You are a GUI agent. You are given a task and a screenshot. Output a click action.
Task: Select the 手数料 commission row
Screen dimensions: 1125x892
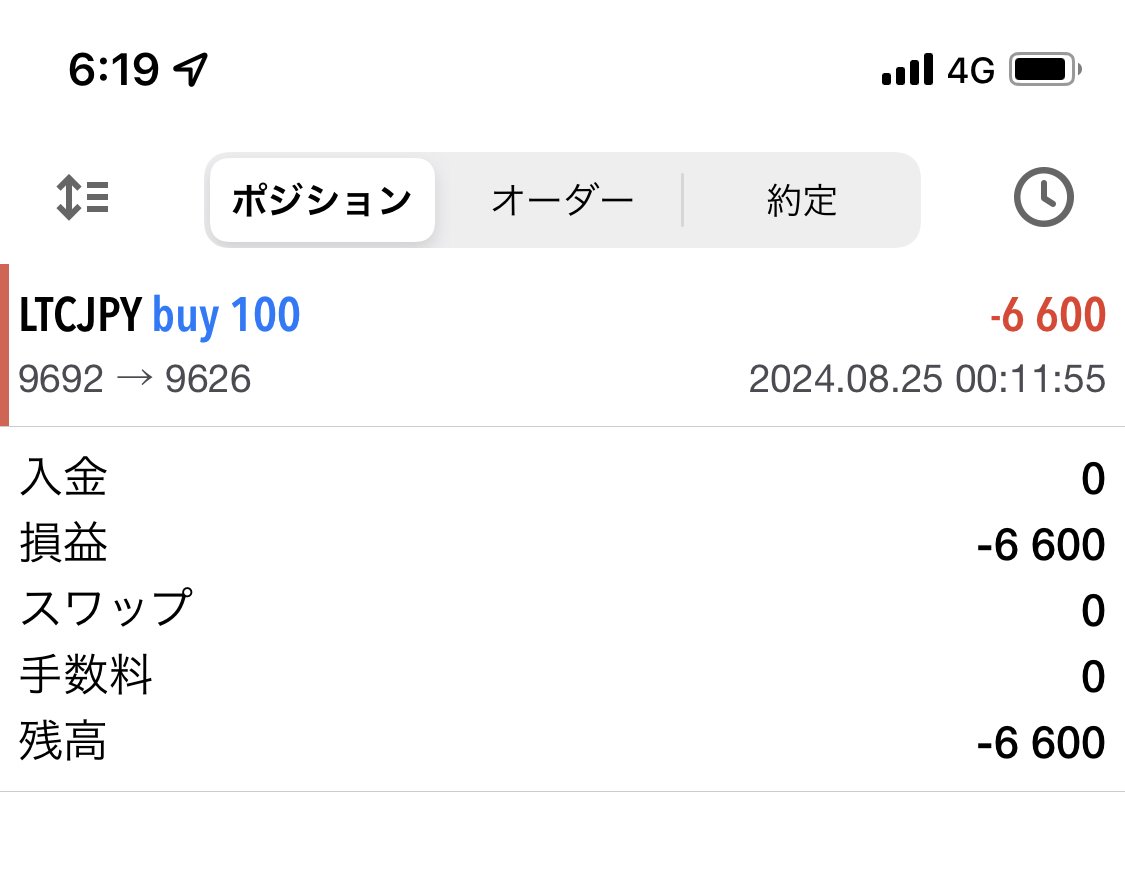point(562,675)
